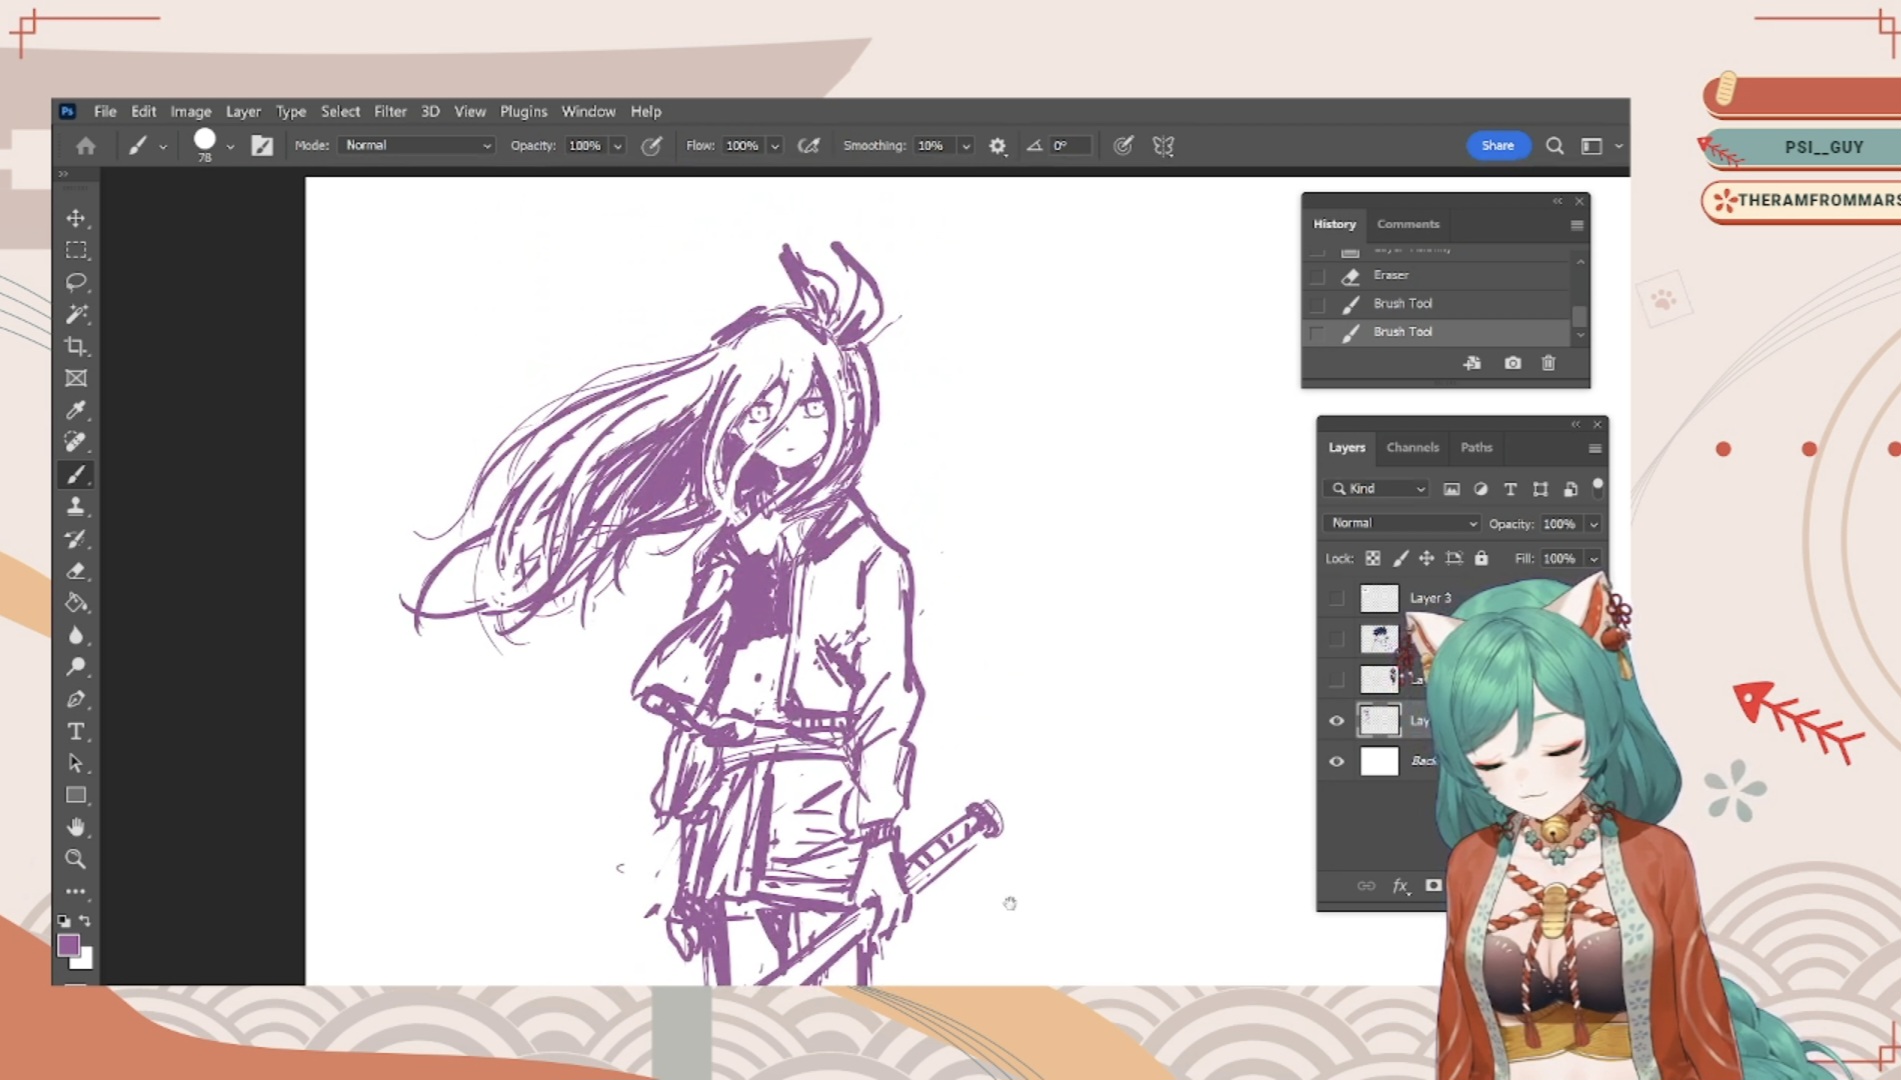The height and width of the screenshot is (1080, 1901).
Task: Select the Rectangular Marquee tool
Action: coord(76,250)
